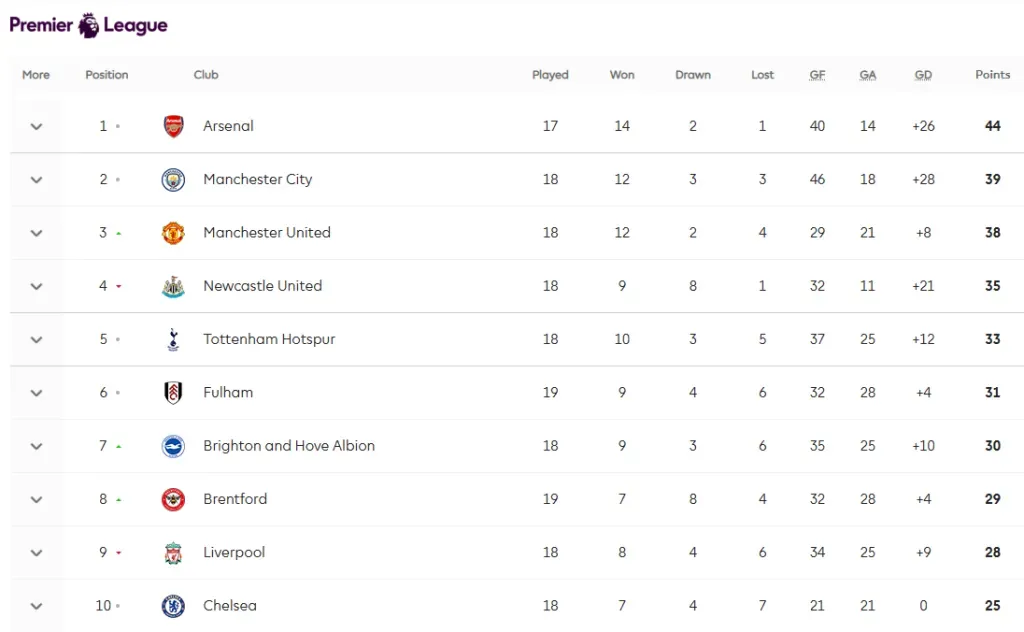Click the Brentford club crest
The width and height of the screenshot is (1024, 632).
click(x=173, y=499)
